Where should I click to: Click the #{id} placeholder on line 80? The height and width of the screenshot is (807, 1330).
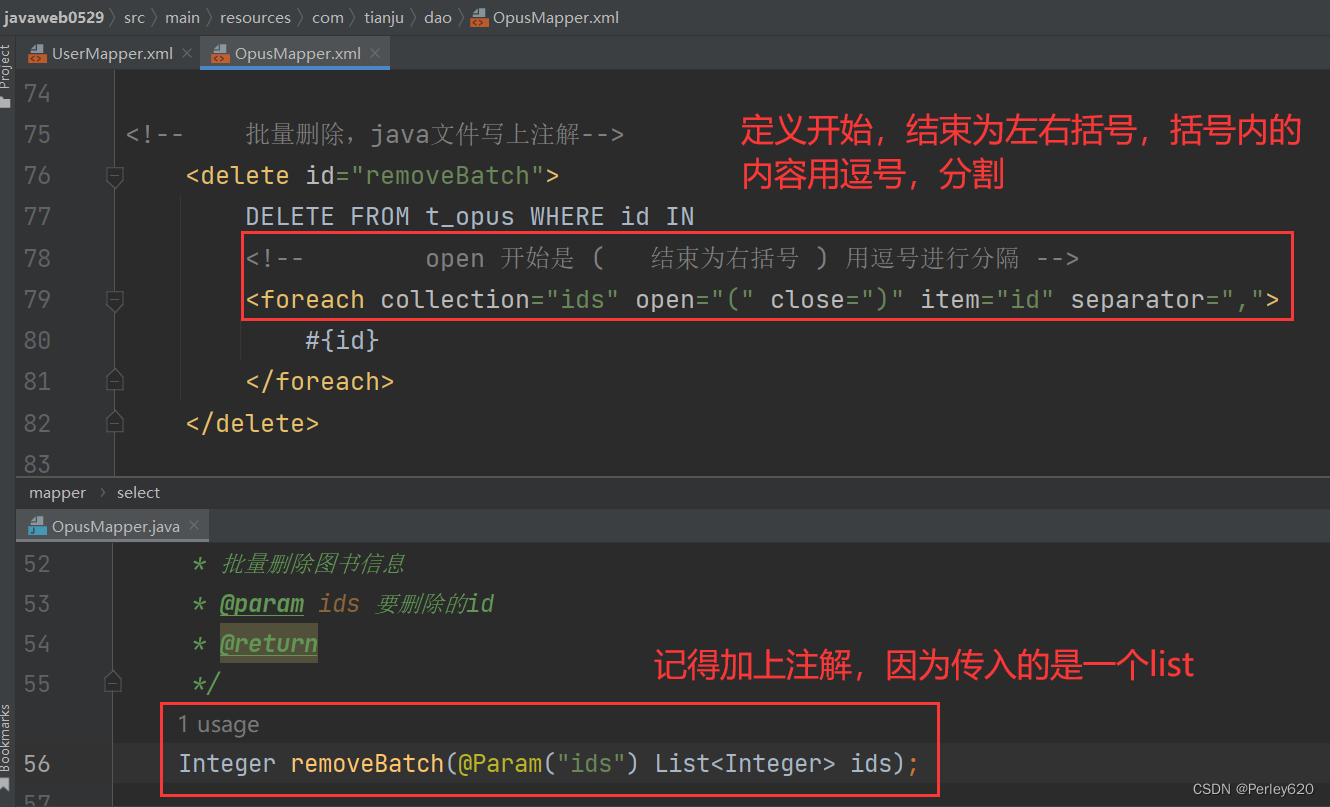tap(343, 341)
